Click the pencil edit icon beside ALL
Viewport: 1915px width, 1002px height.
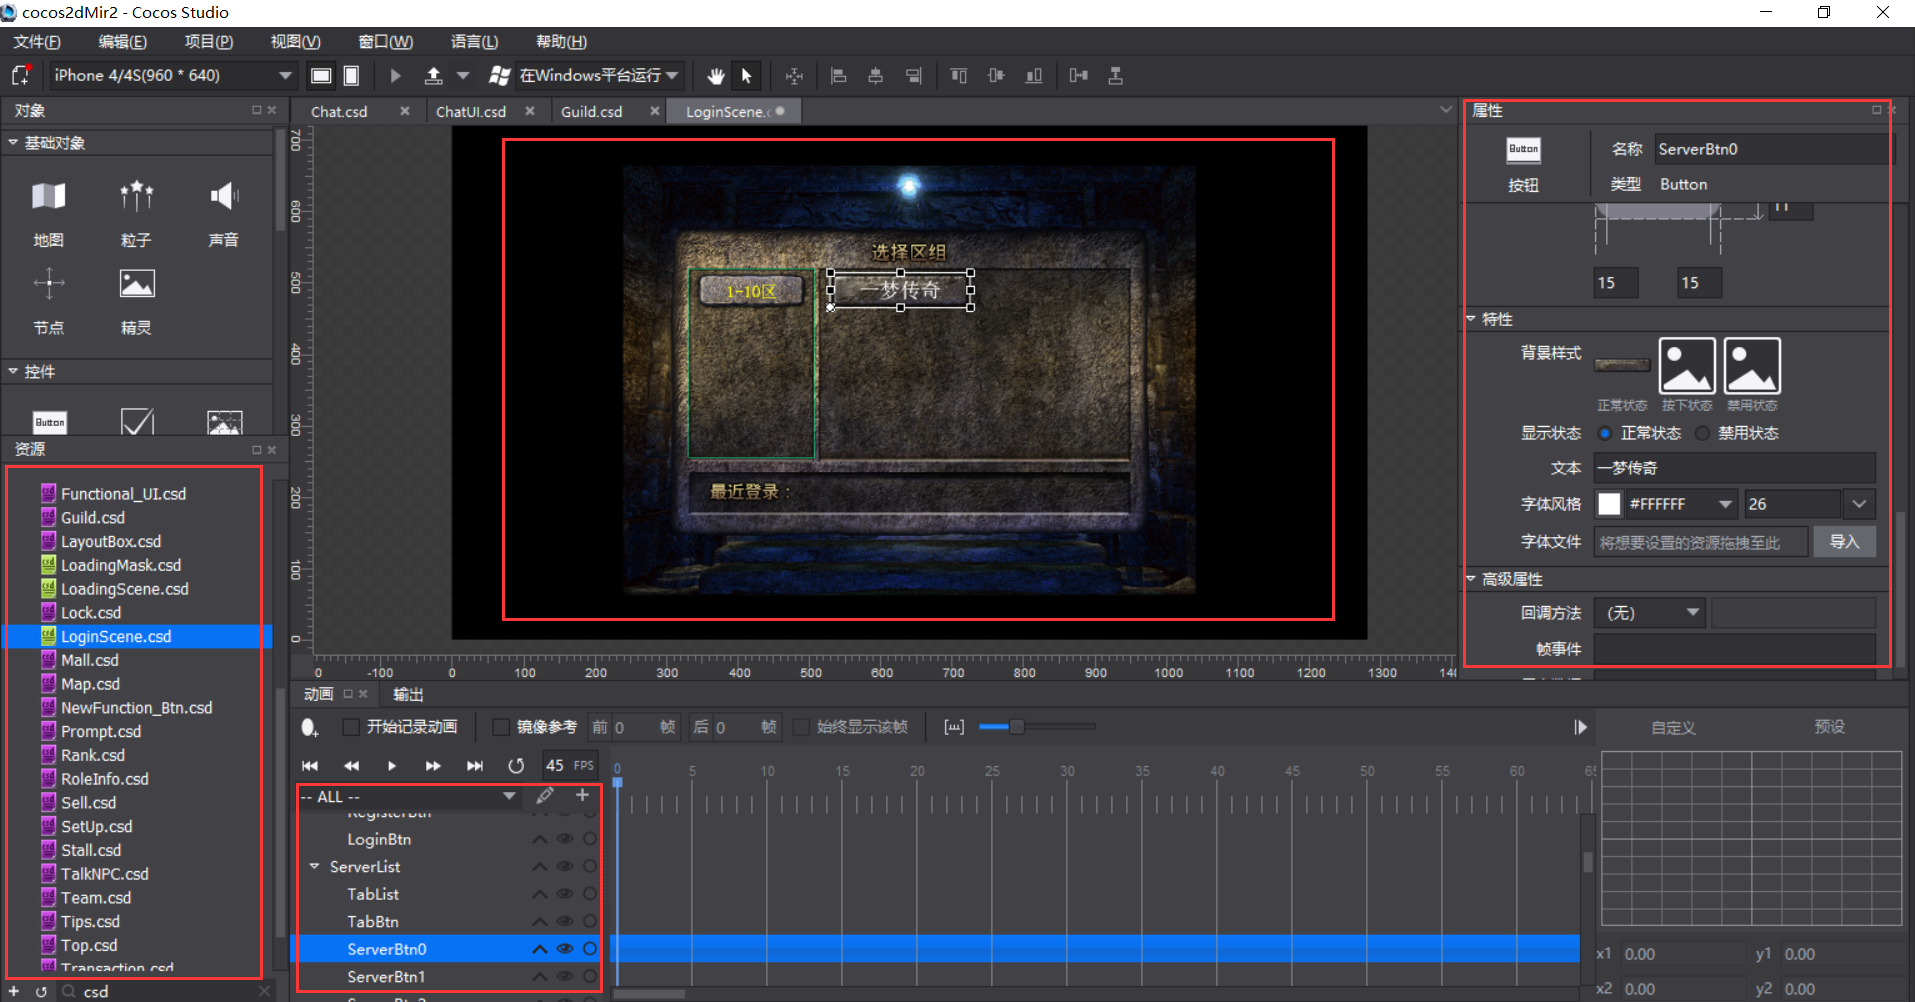pos(545,796)
